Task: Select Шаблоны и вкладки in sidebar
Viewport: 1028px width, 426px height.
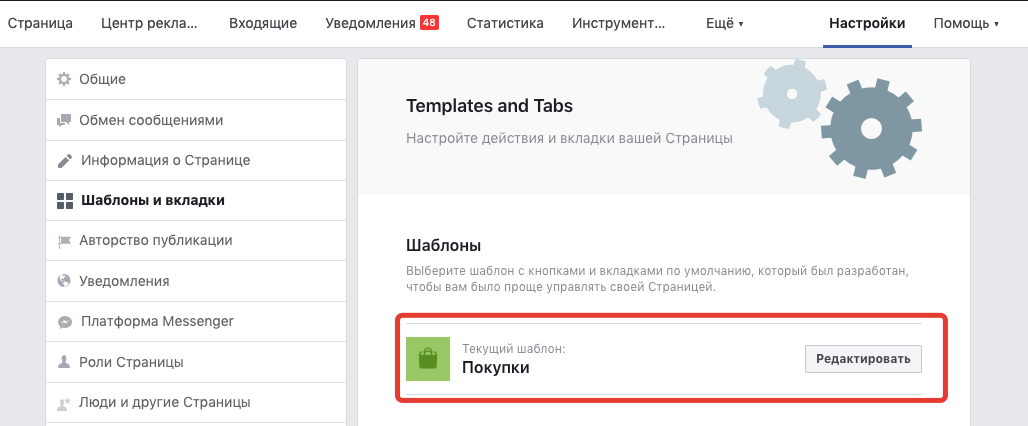Action: click(x=196, y=201)
